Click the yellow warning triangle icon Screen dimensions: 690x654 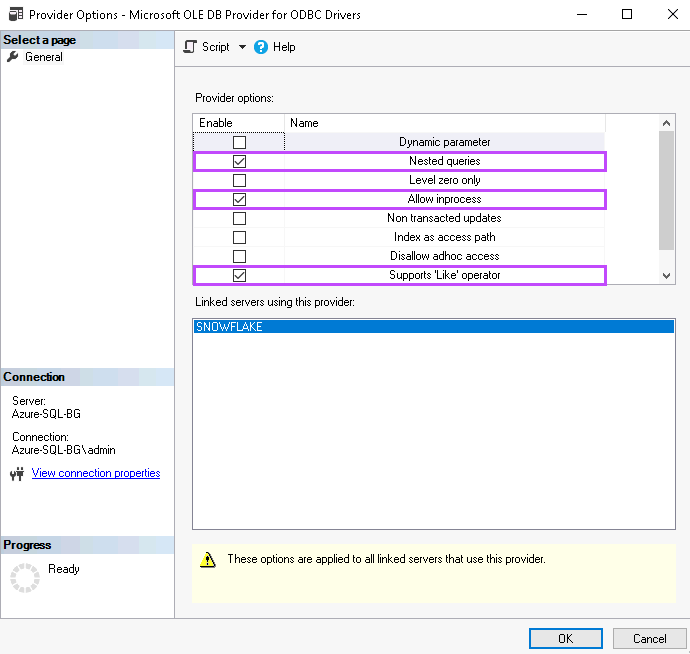[x=207, y=559]
